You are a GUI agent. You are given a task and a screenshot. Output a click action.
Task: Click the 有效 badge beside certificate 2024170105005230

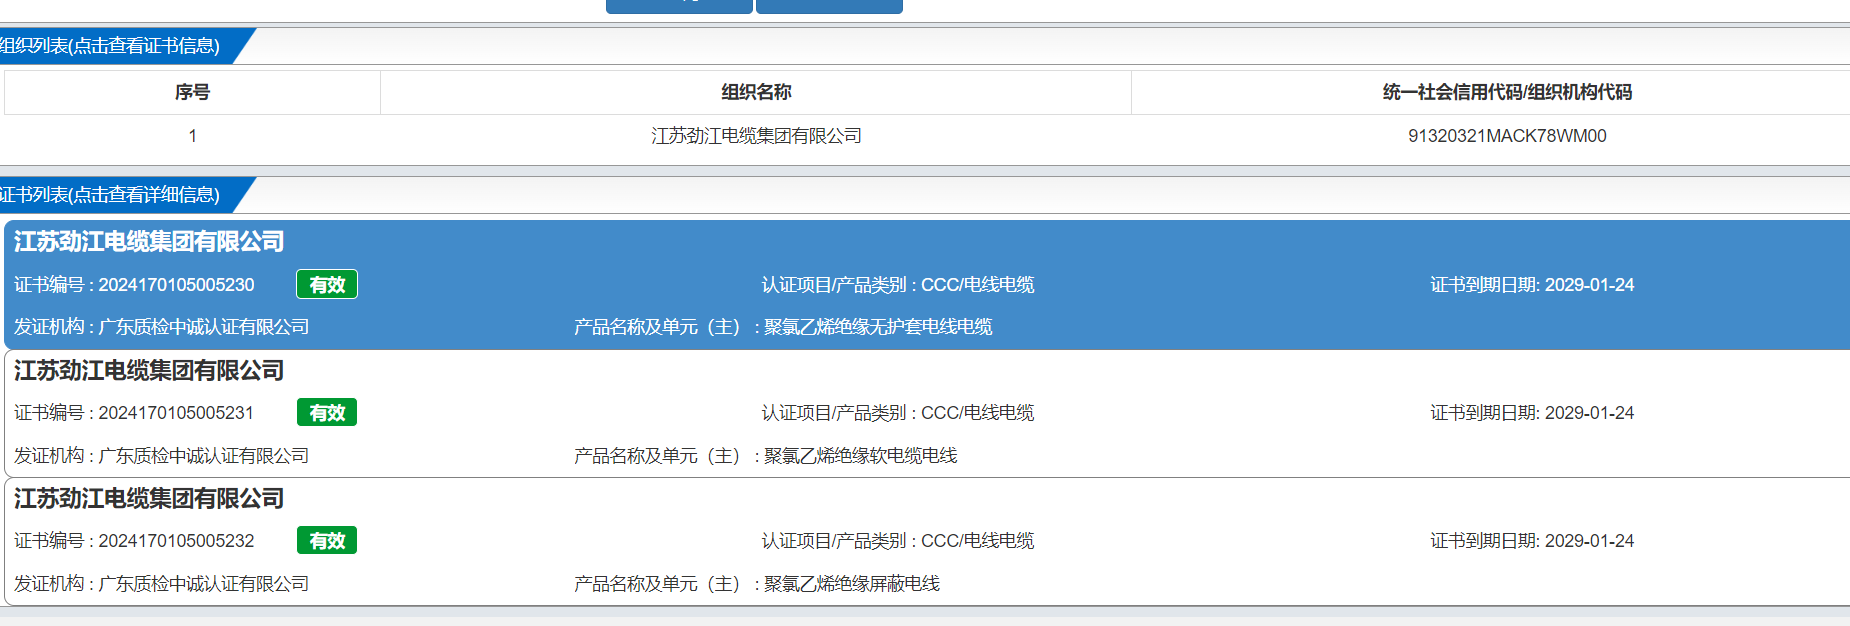click(327, 285)
